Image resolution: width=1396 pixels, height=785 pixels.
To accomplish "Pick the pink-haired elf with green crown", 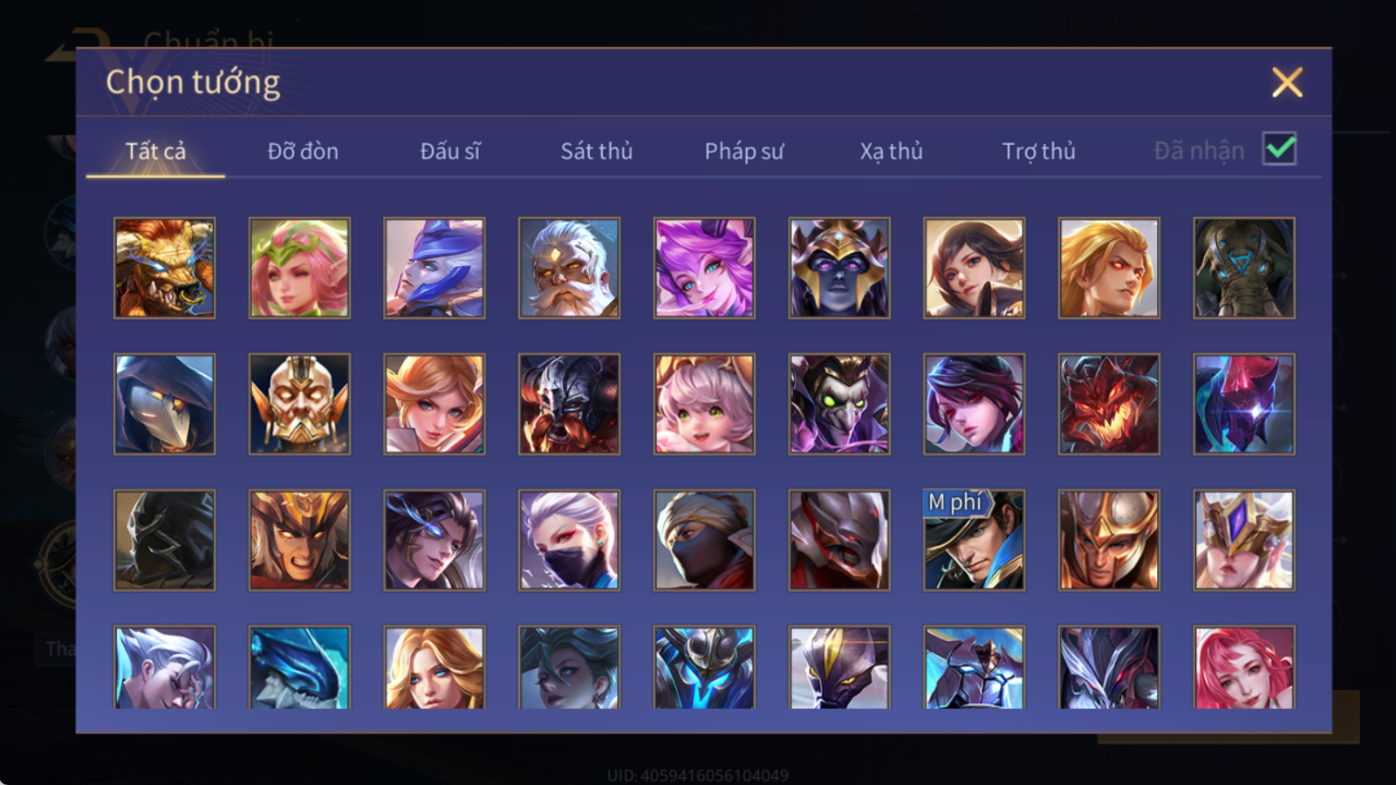I will pyautogui.click(x=299, y=268).
